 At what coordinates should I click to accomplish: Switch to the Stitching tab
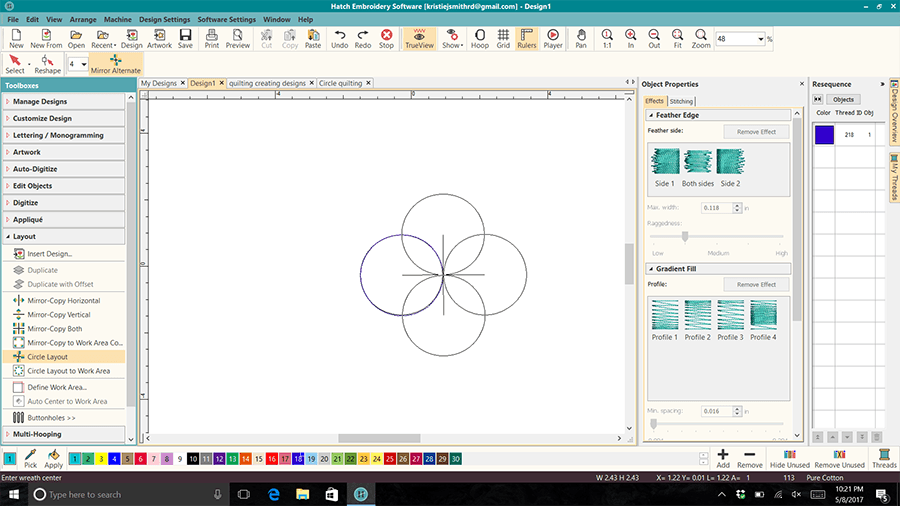(682, 101)
